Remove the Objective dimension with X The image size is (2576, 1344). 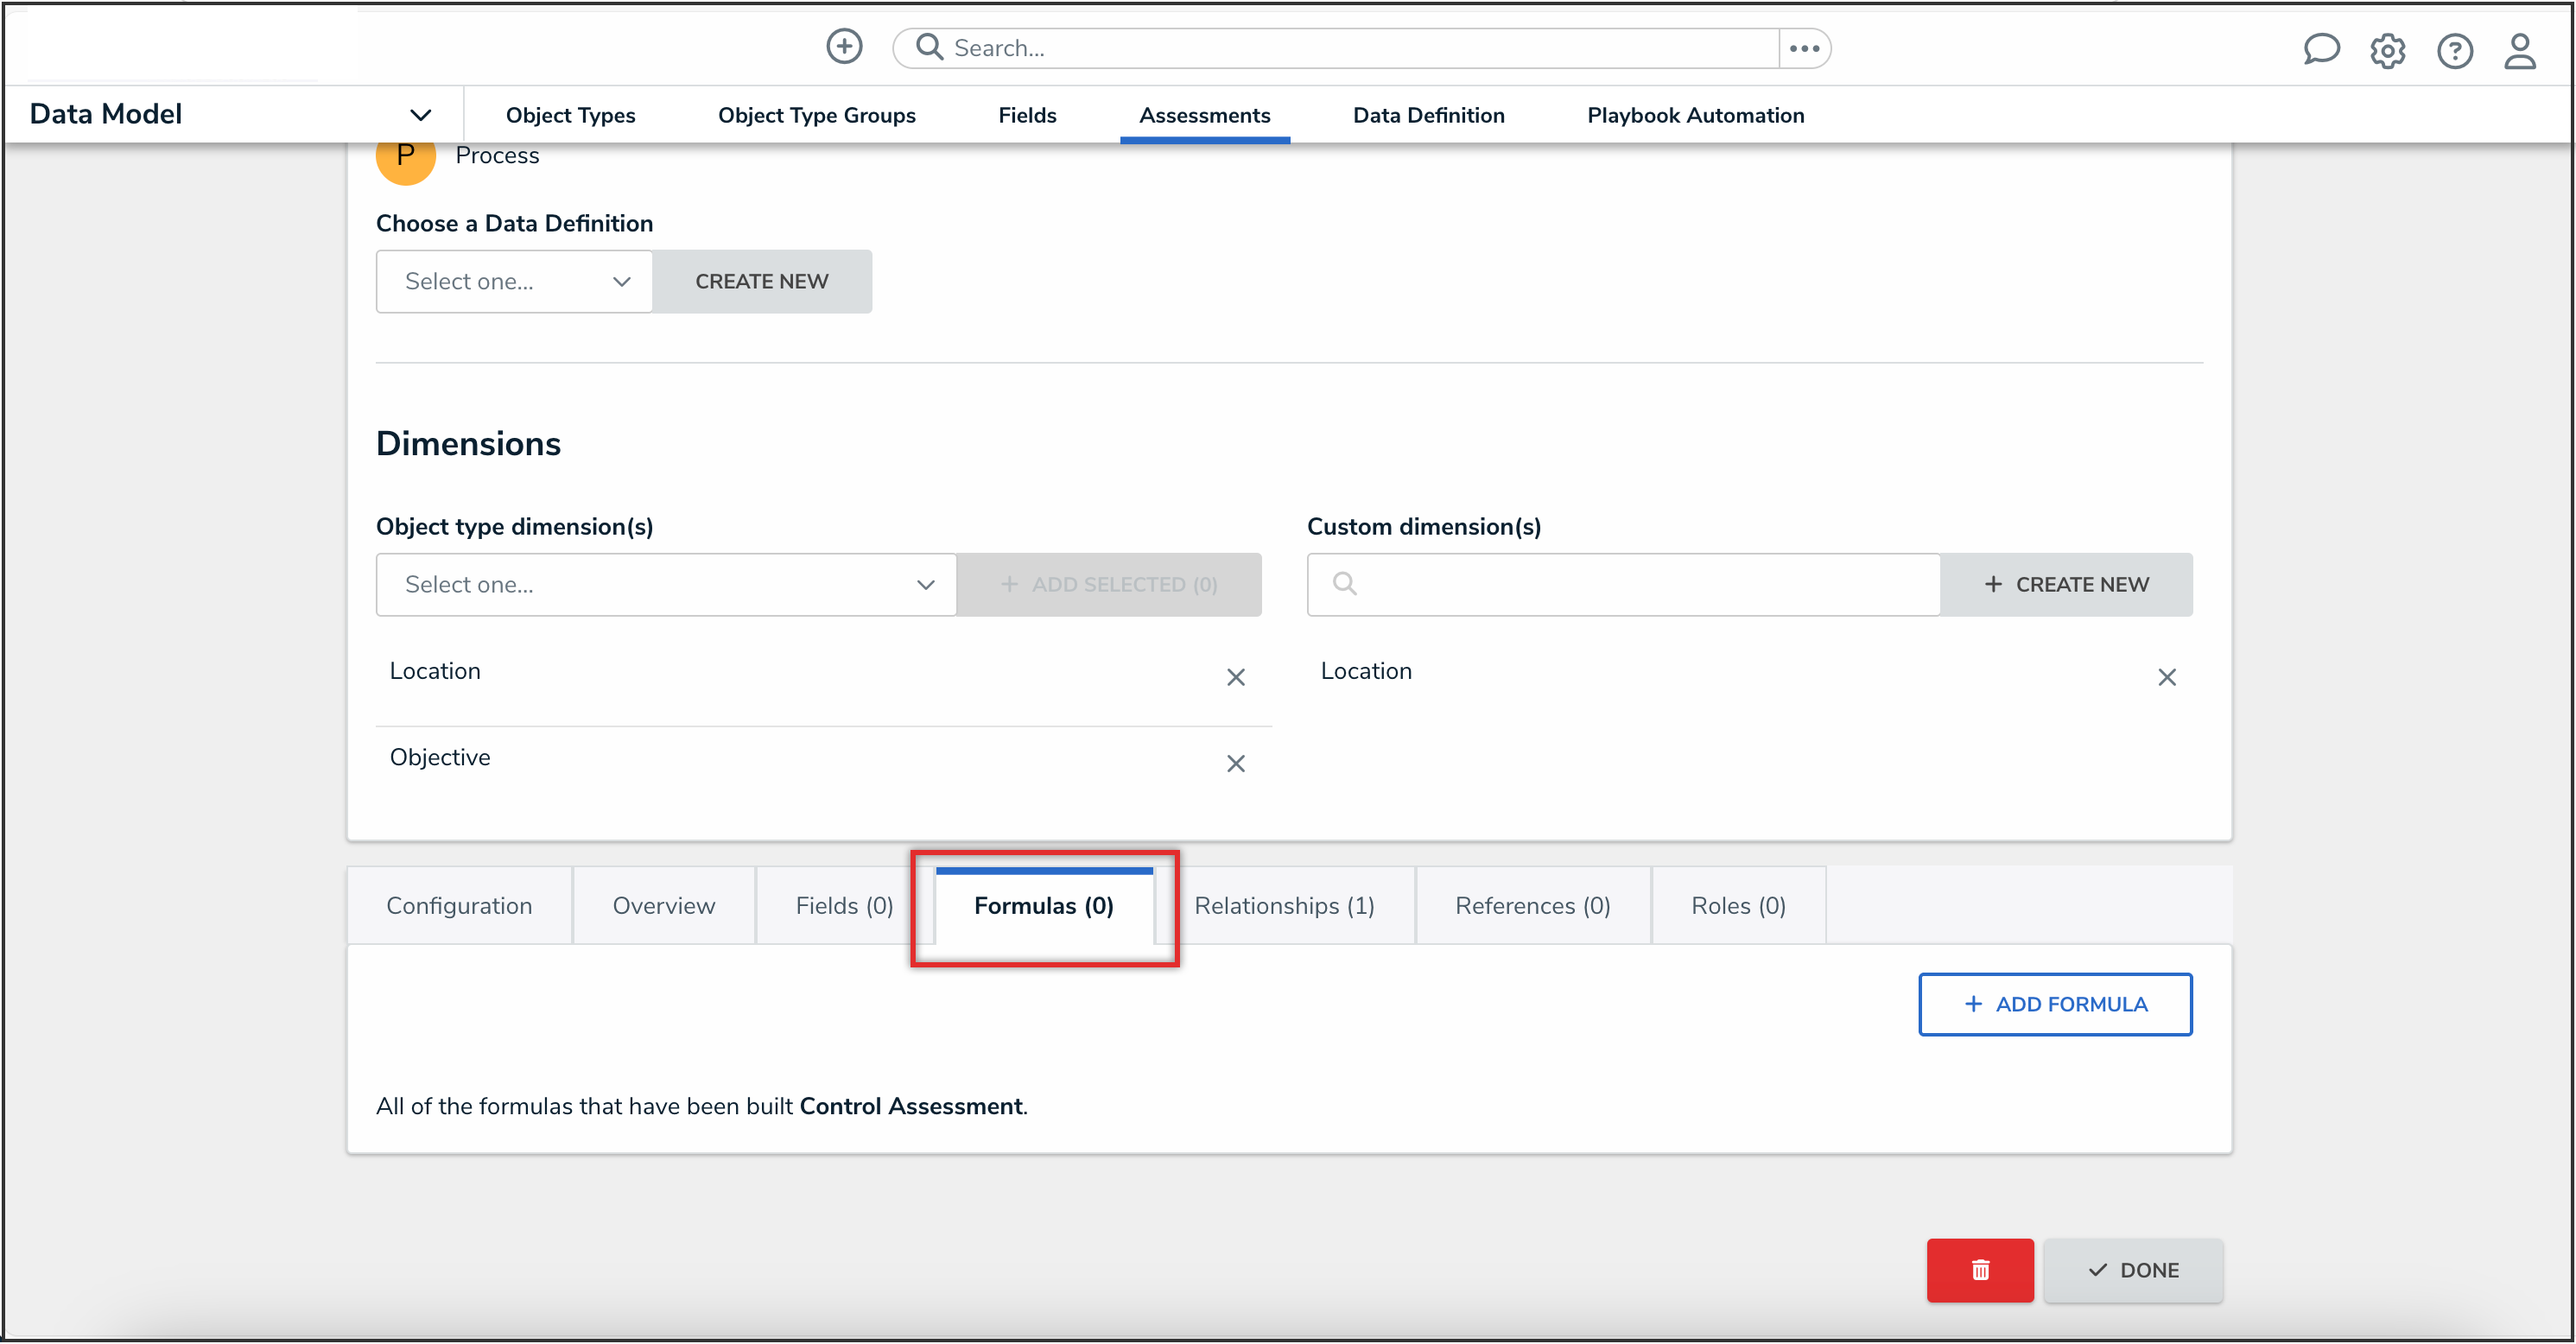pyautogui.click(x=1235, y=763)
